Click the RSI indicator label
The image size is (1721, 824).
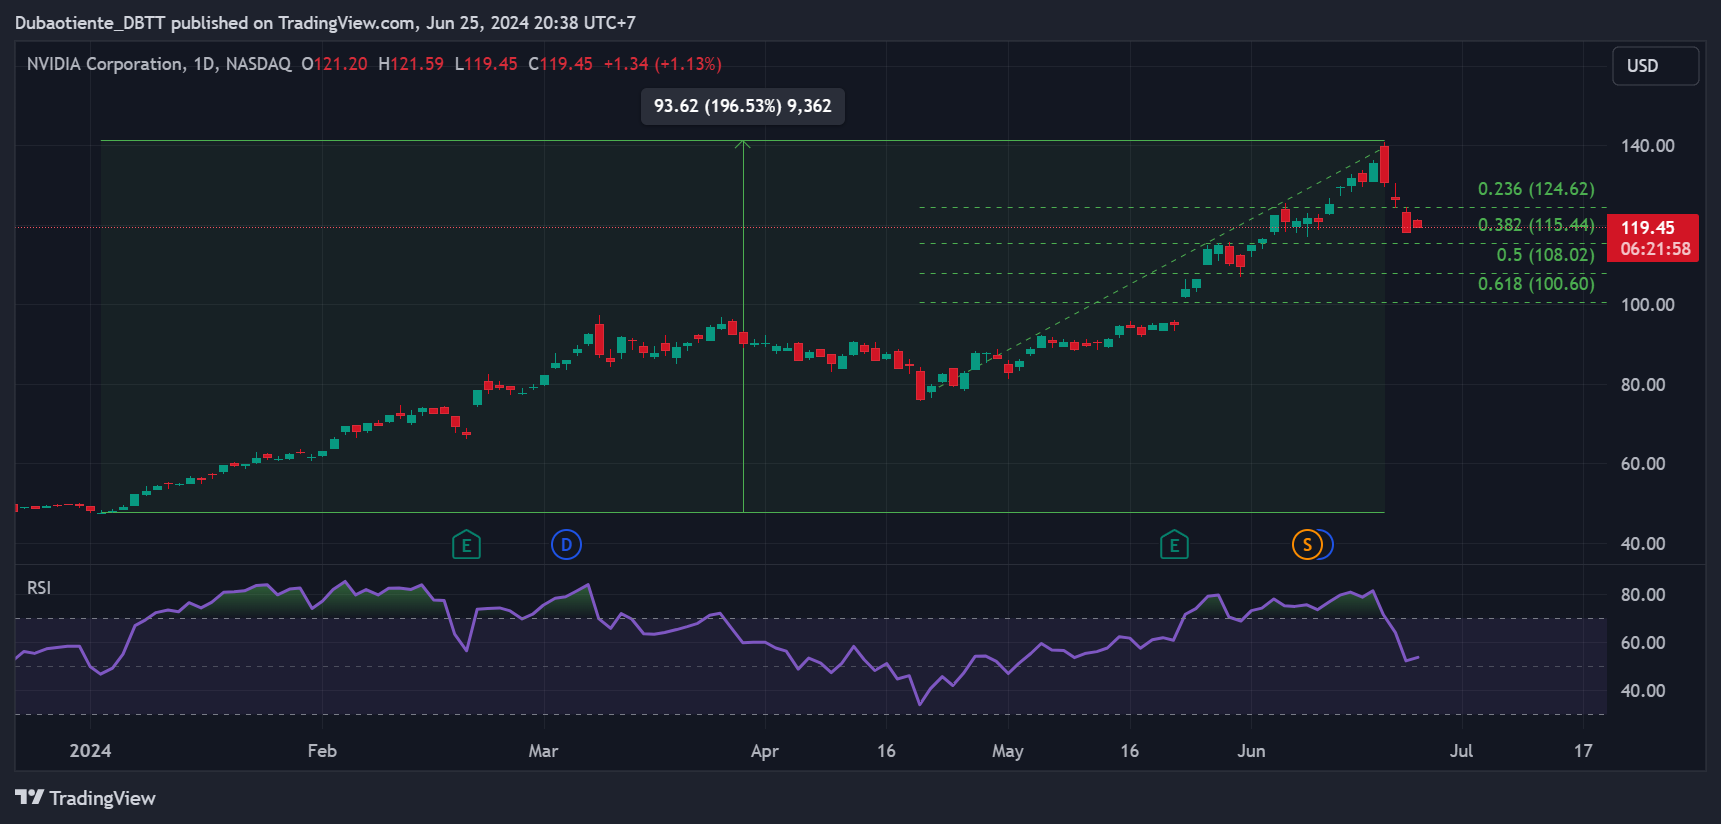(x=39, y=588)
